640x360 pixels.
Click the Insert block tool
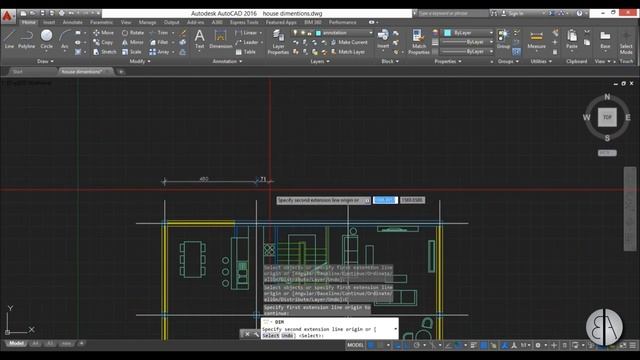pos(383,40)
